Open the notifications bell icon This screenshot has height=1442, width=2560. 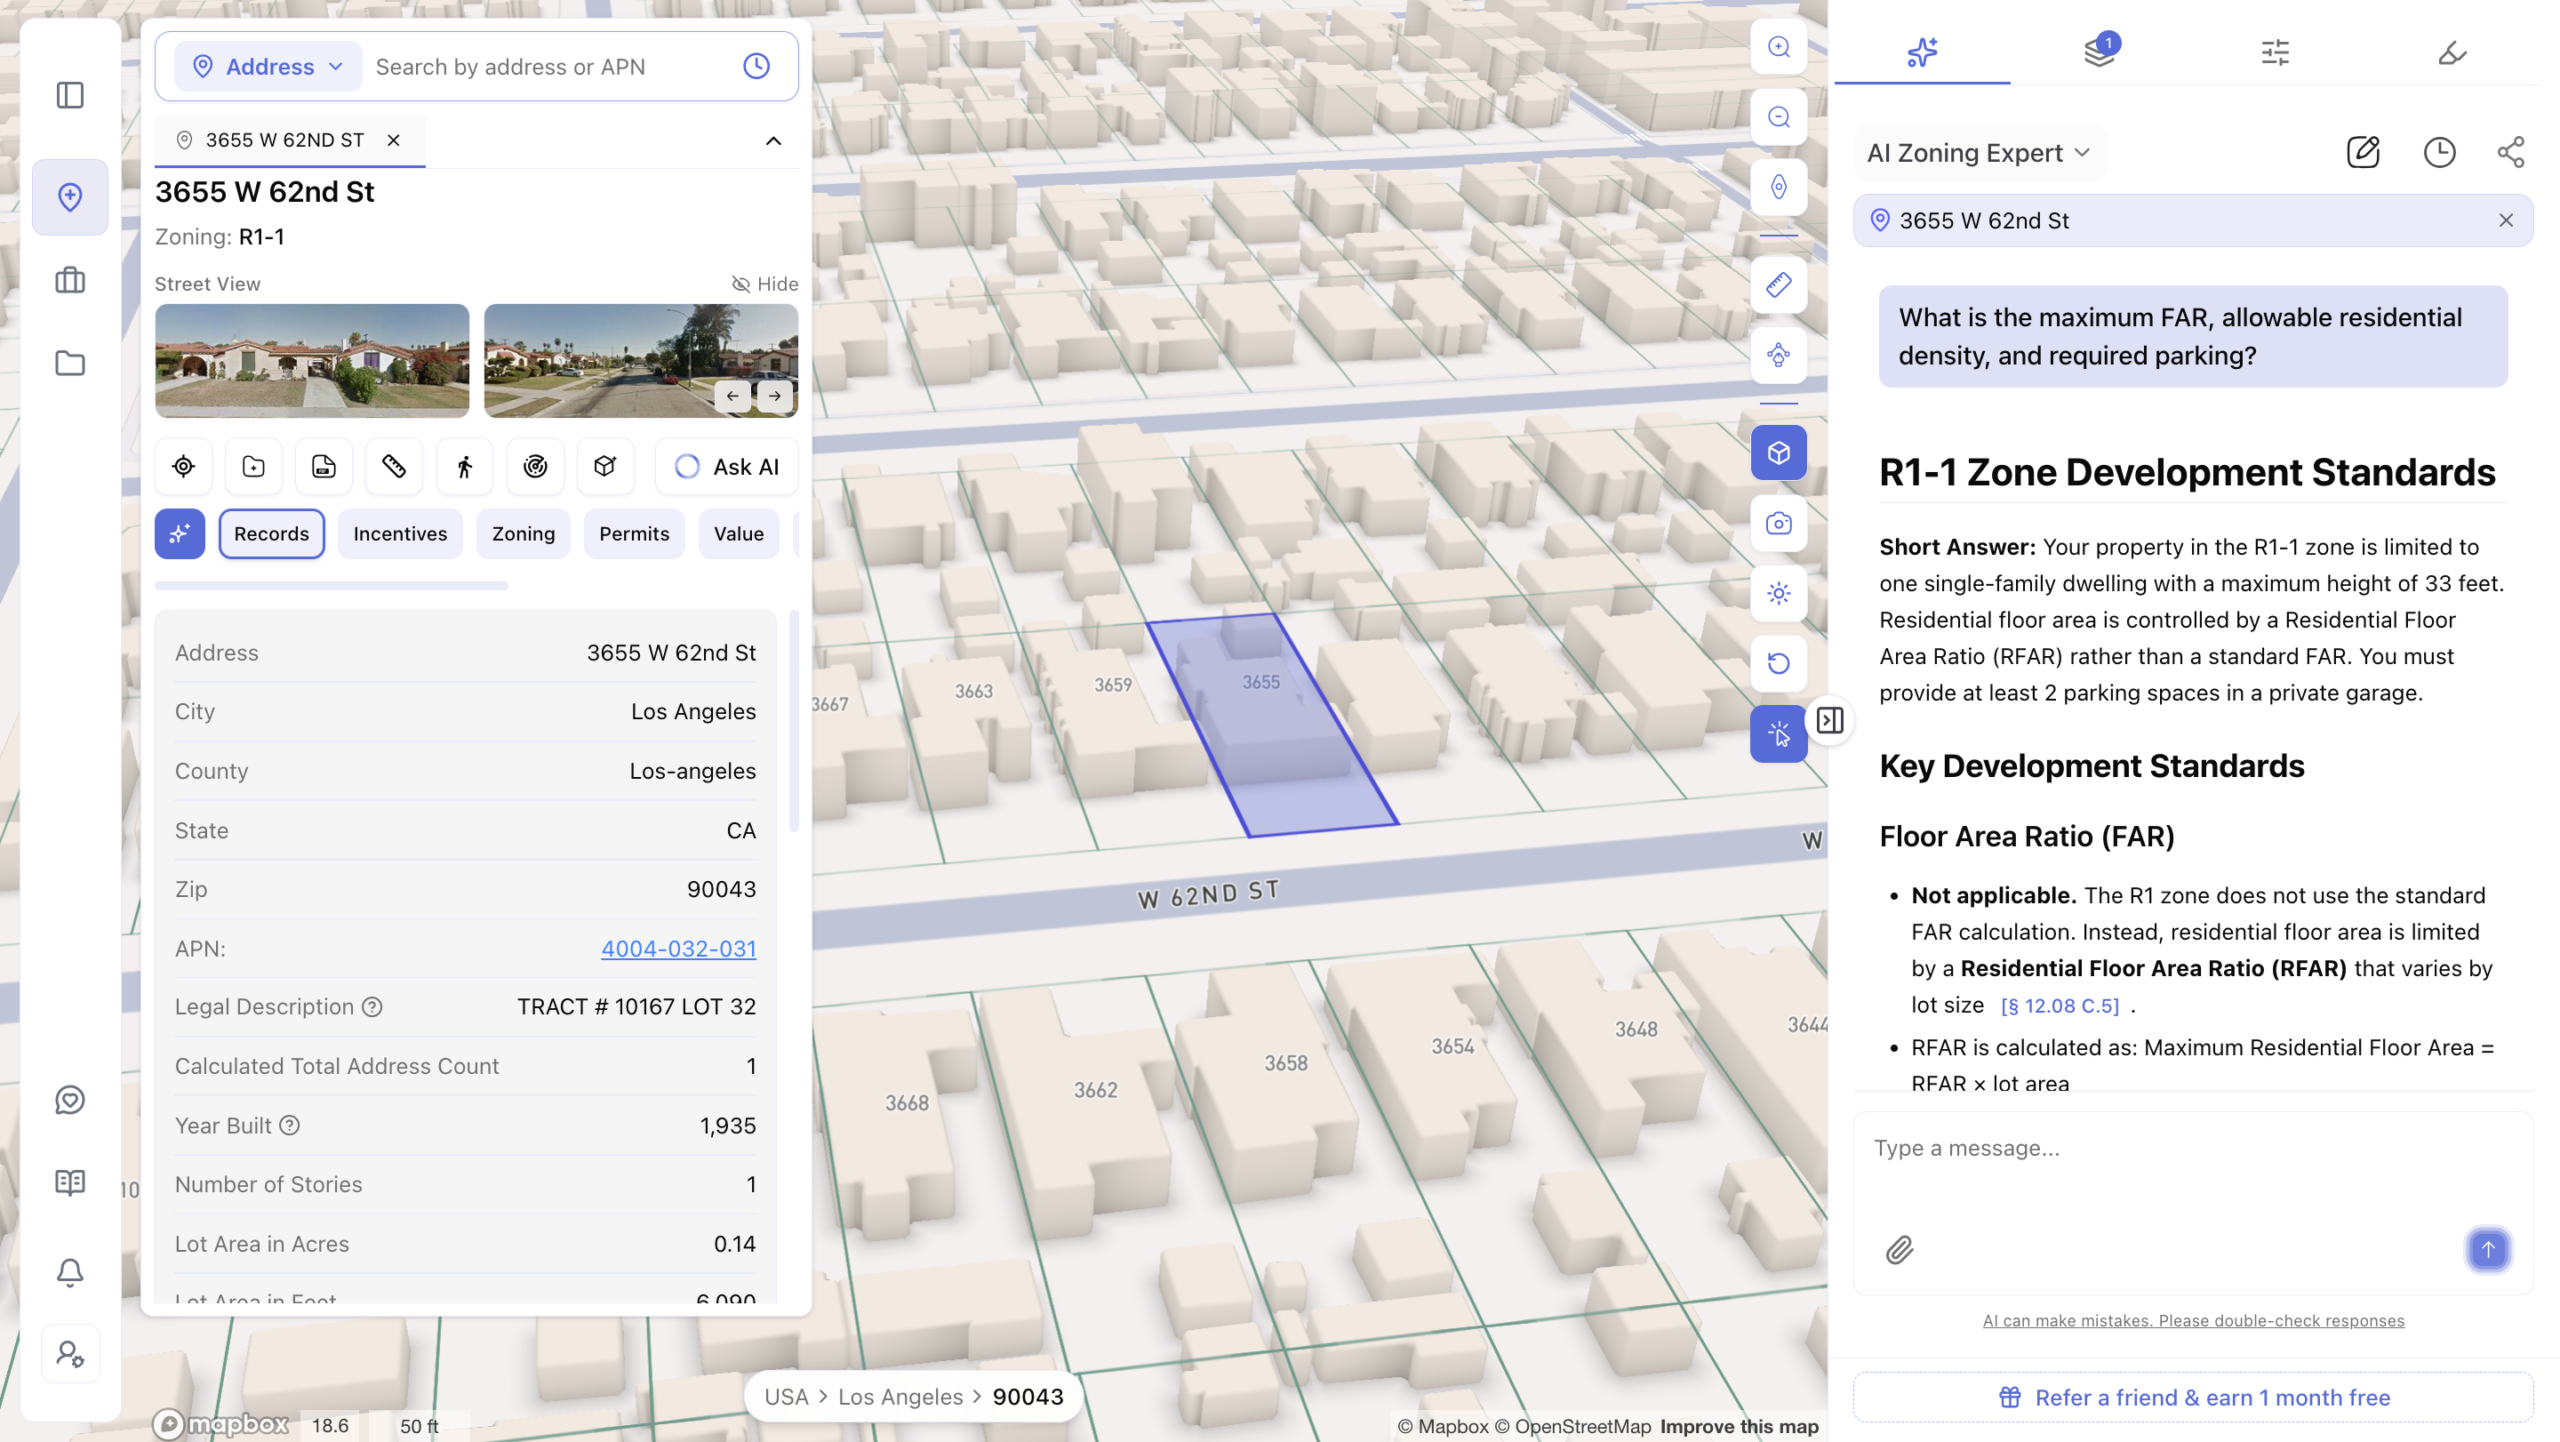[70, 1272]
